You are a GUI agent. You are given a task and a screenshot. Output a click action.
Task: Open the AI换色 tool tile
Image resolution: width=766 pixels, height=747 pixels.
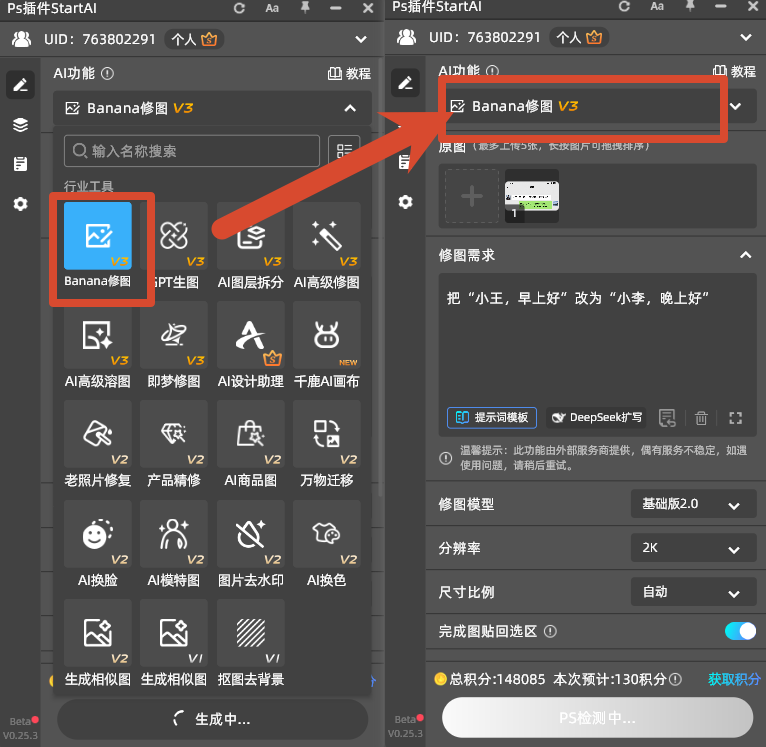(327, 534)
